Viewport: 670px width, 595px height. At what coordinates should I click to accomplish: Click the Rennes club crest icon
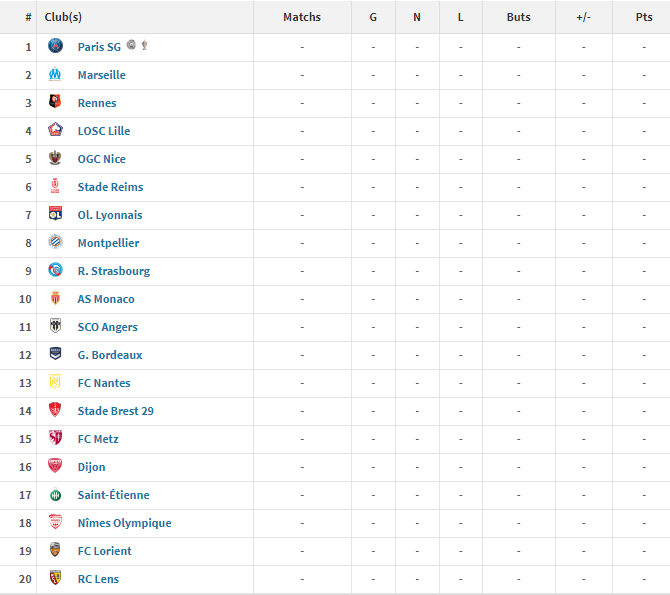55,102
